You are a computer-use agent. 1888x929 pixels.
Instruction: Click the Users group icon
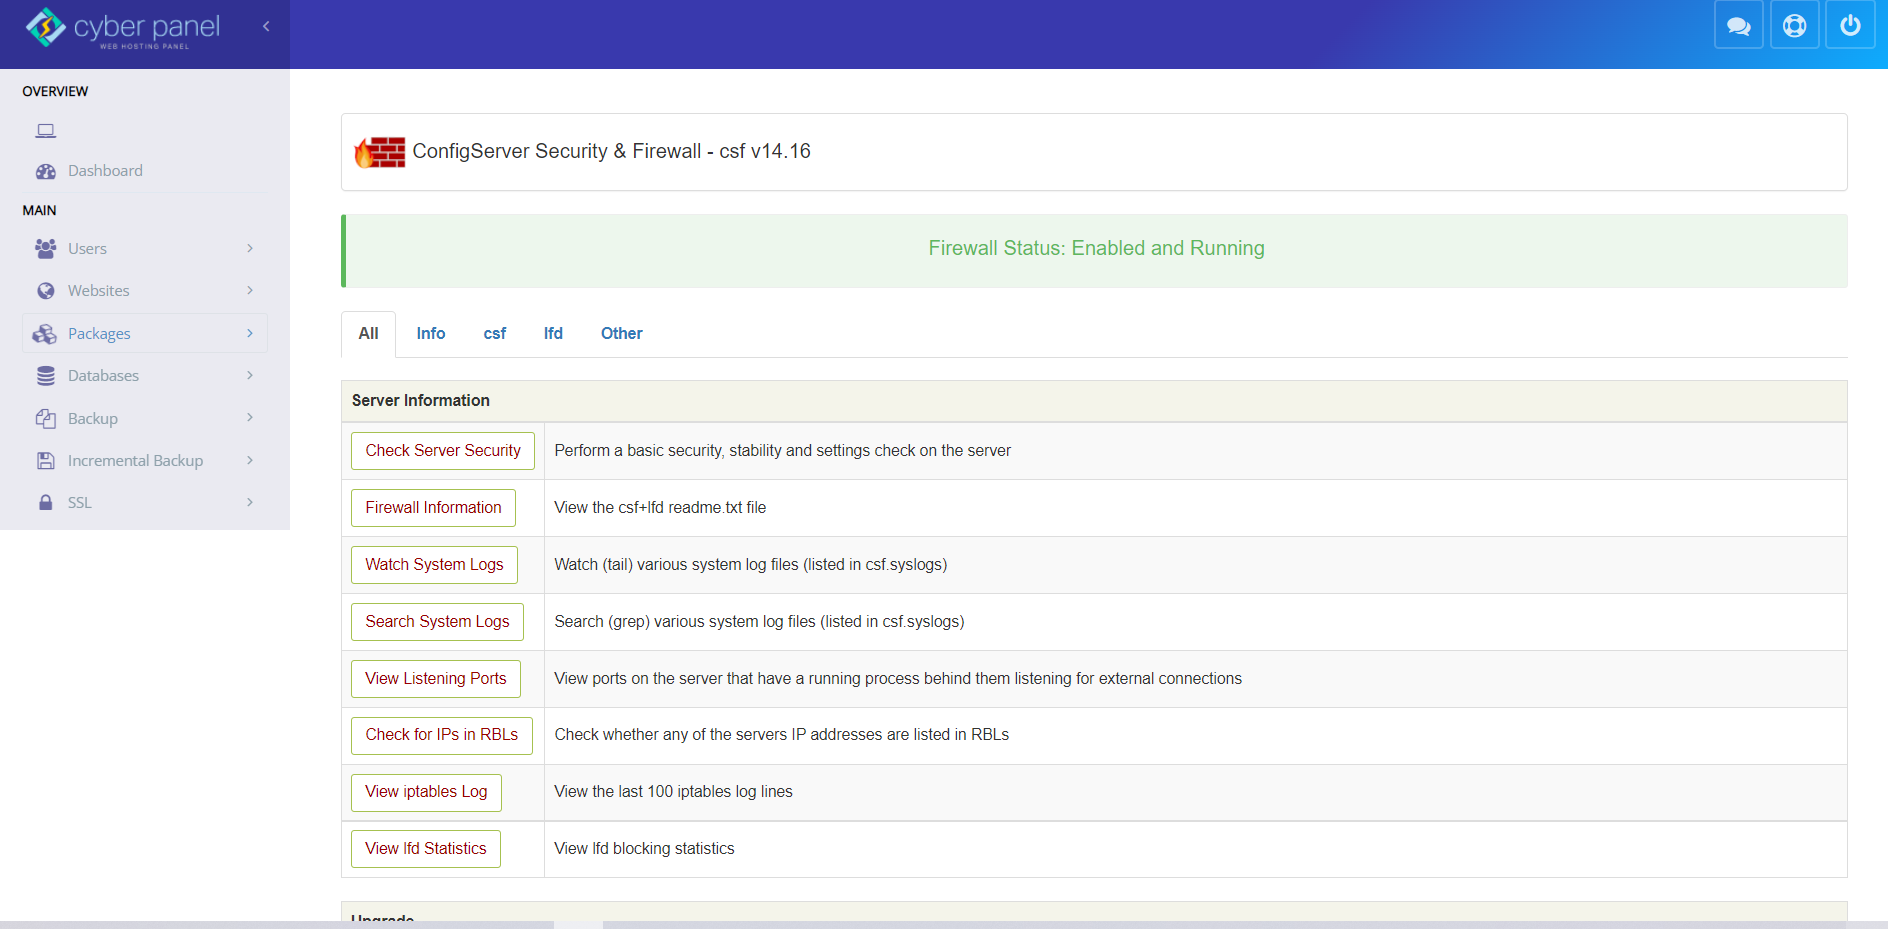tap(46, 248)
